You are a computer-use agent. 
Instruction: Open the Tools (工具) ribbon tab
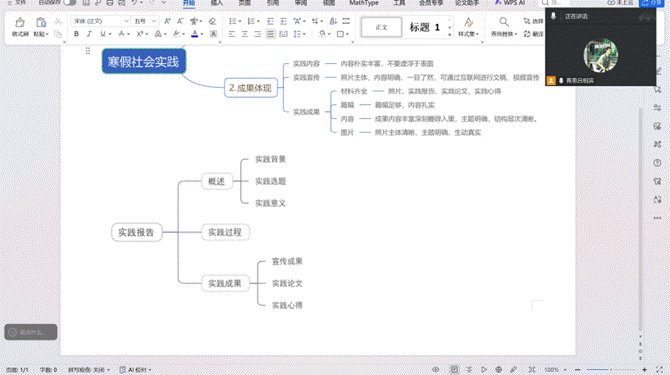click(x=399, y=3)
